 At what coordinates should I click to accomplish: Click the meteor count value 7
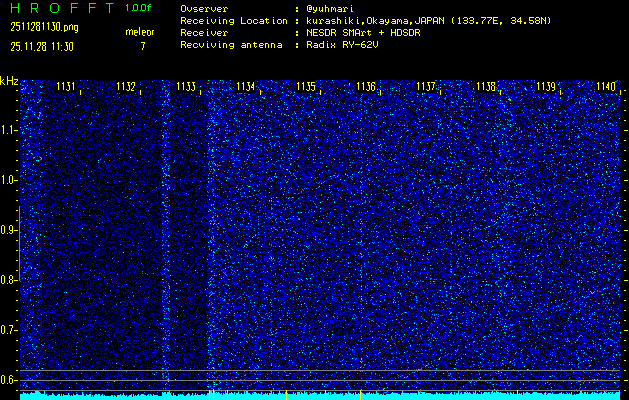point(143,46)
